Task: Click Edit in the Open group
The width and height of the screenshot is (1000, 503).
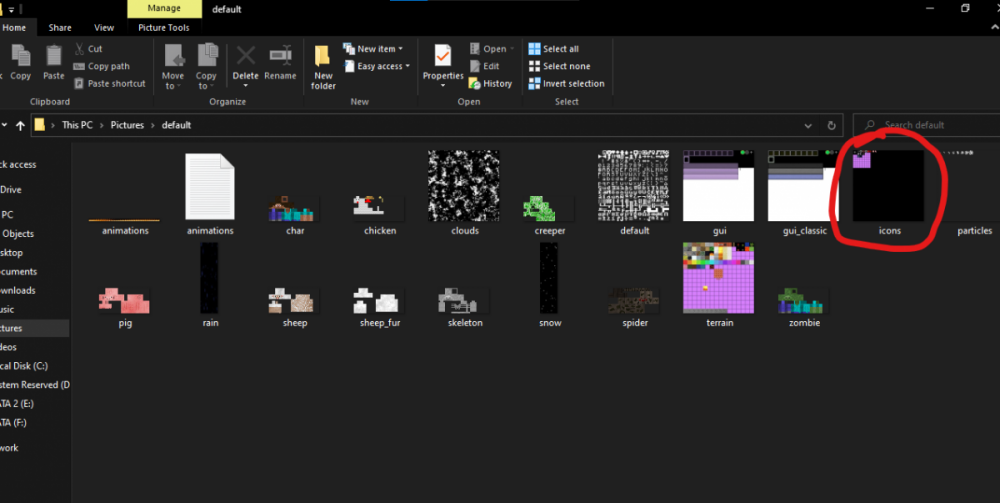Action: click(x=484, y=66)
